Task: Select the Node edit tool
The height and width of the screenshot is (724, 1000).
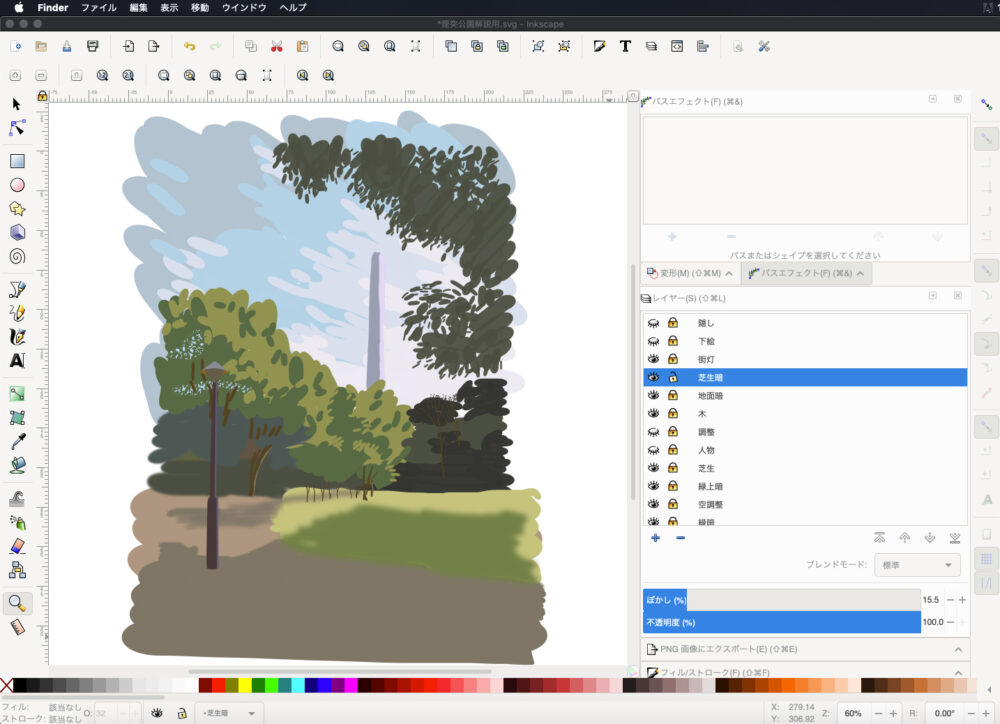Action: click(x=17, y=128)
